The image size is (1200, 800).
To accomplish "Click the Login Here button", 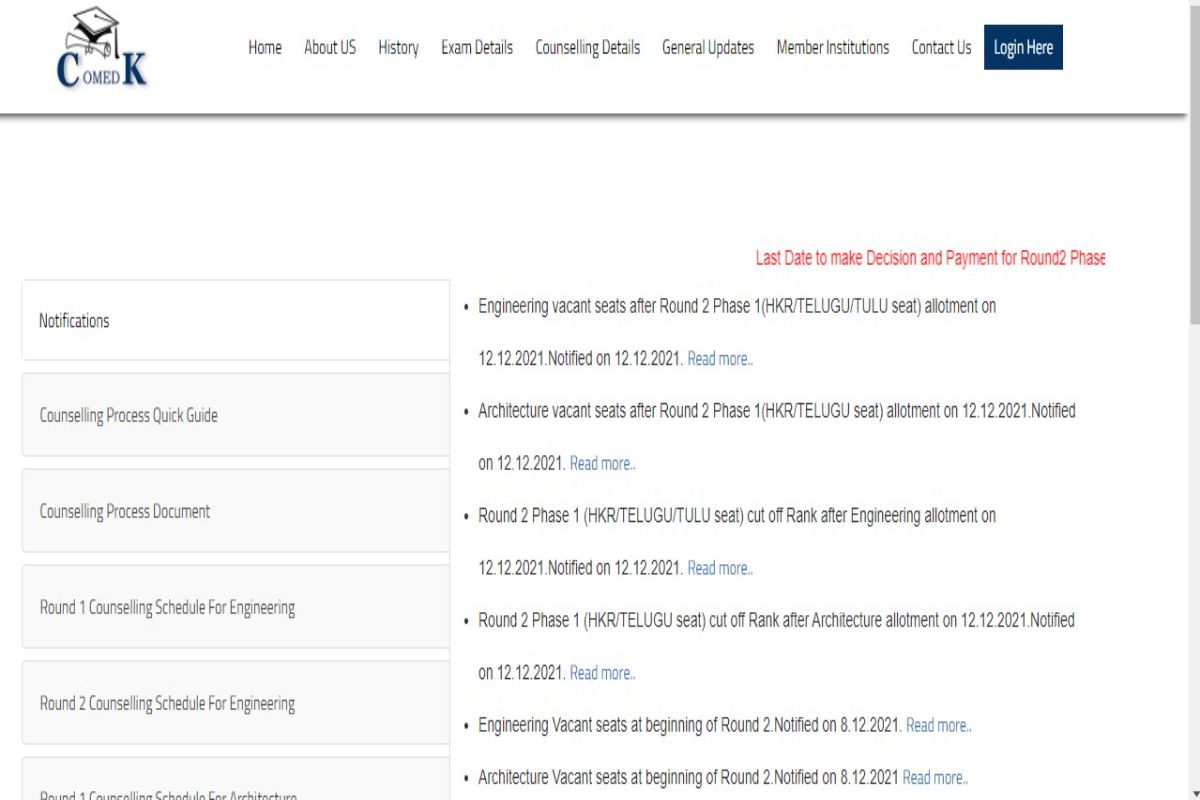I will [1023, 47].
